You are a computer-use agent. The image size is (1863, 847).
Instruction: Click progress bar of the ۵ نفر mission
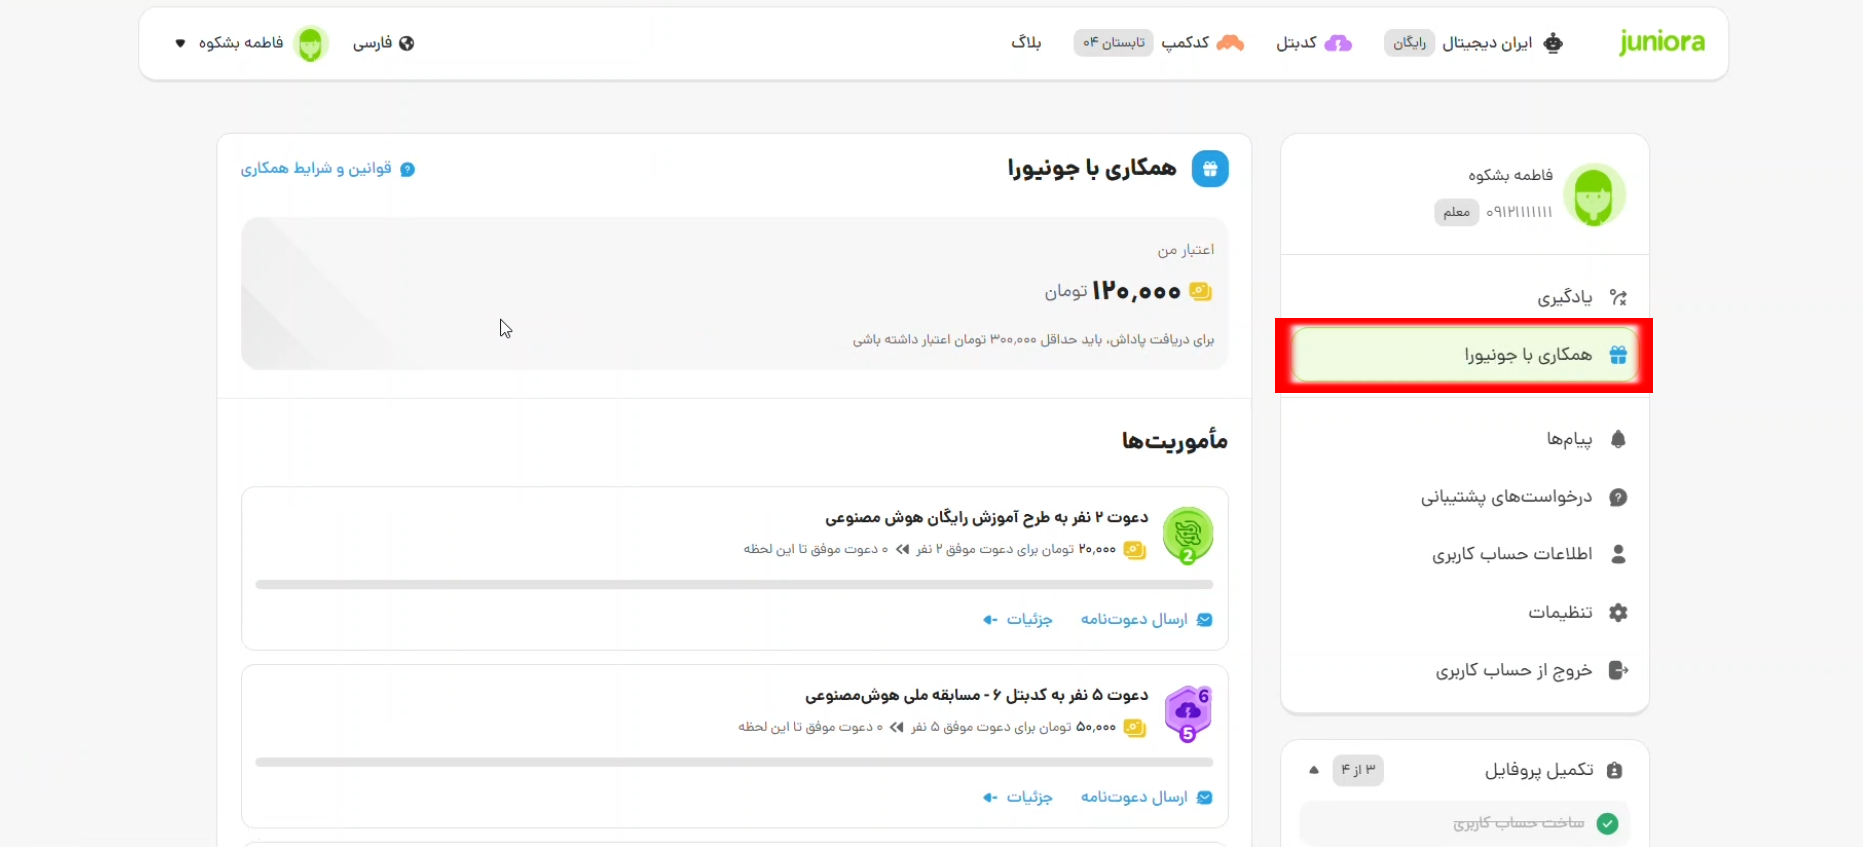734,762
